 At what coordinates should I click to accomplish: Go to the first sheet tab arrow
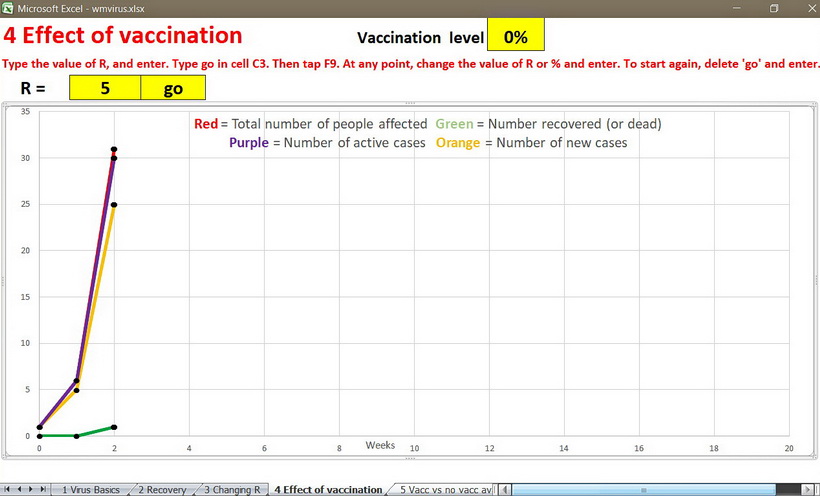(x=8, y=489)
